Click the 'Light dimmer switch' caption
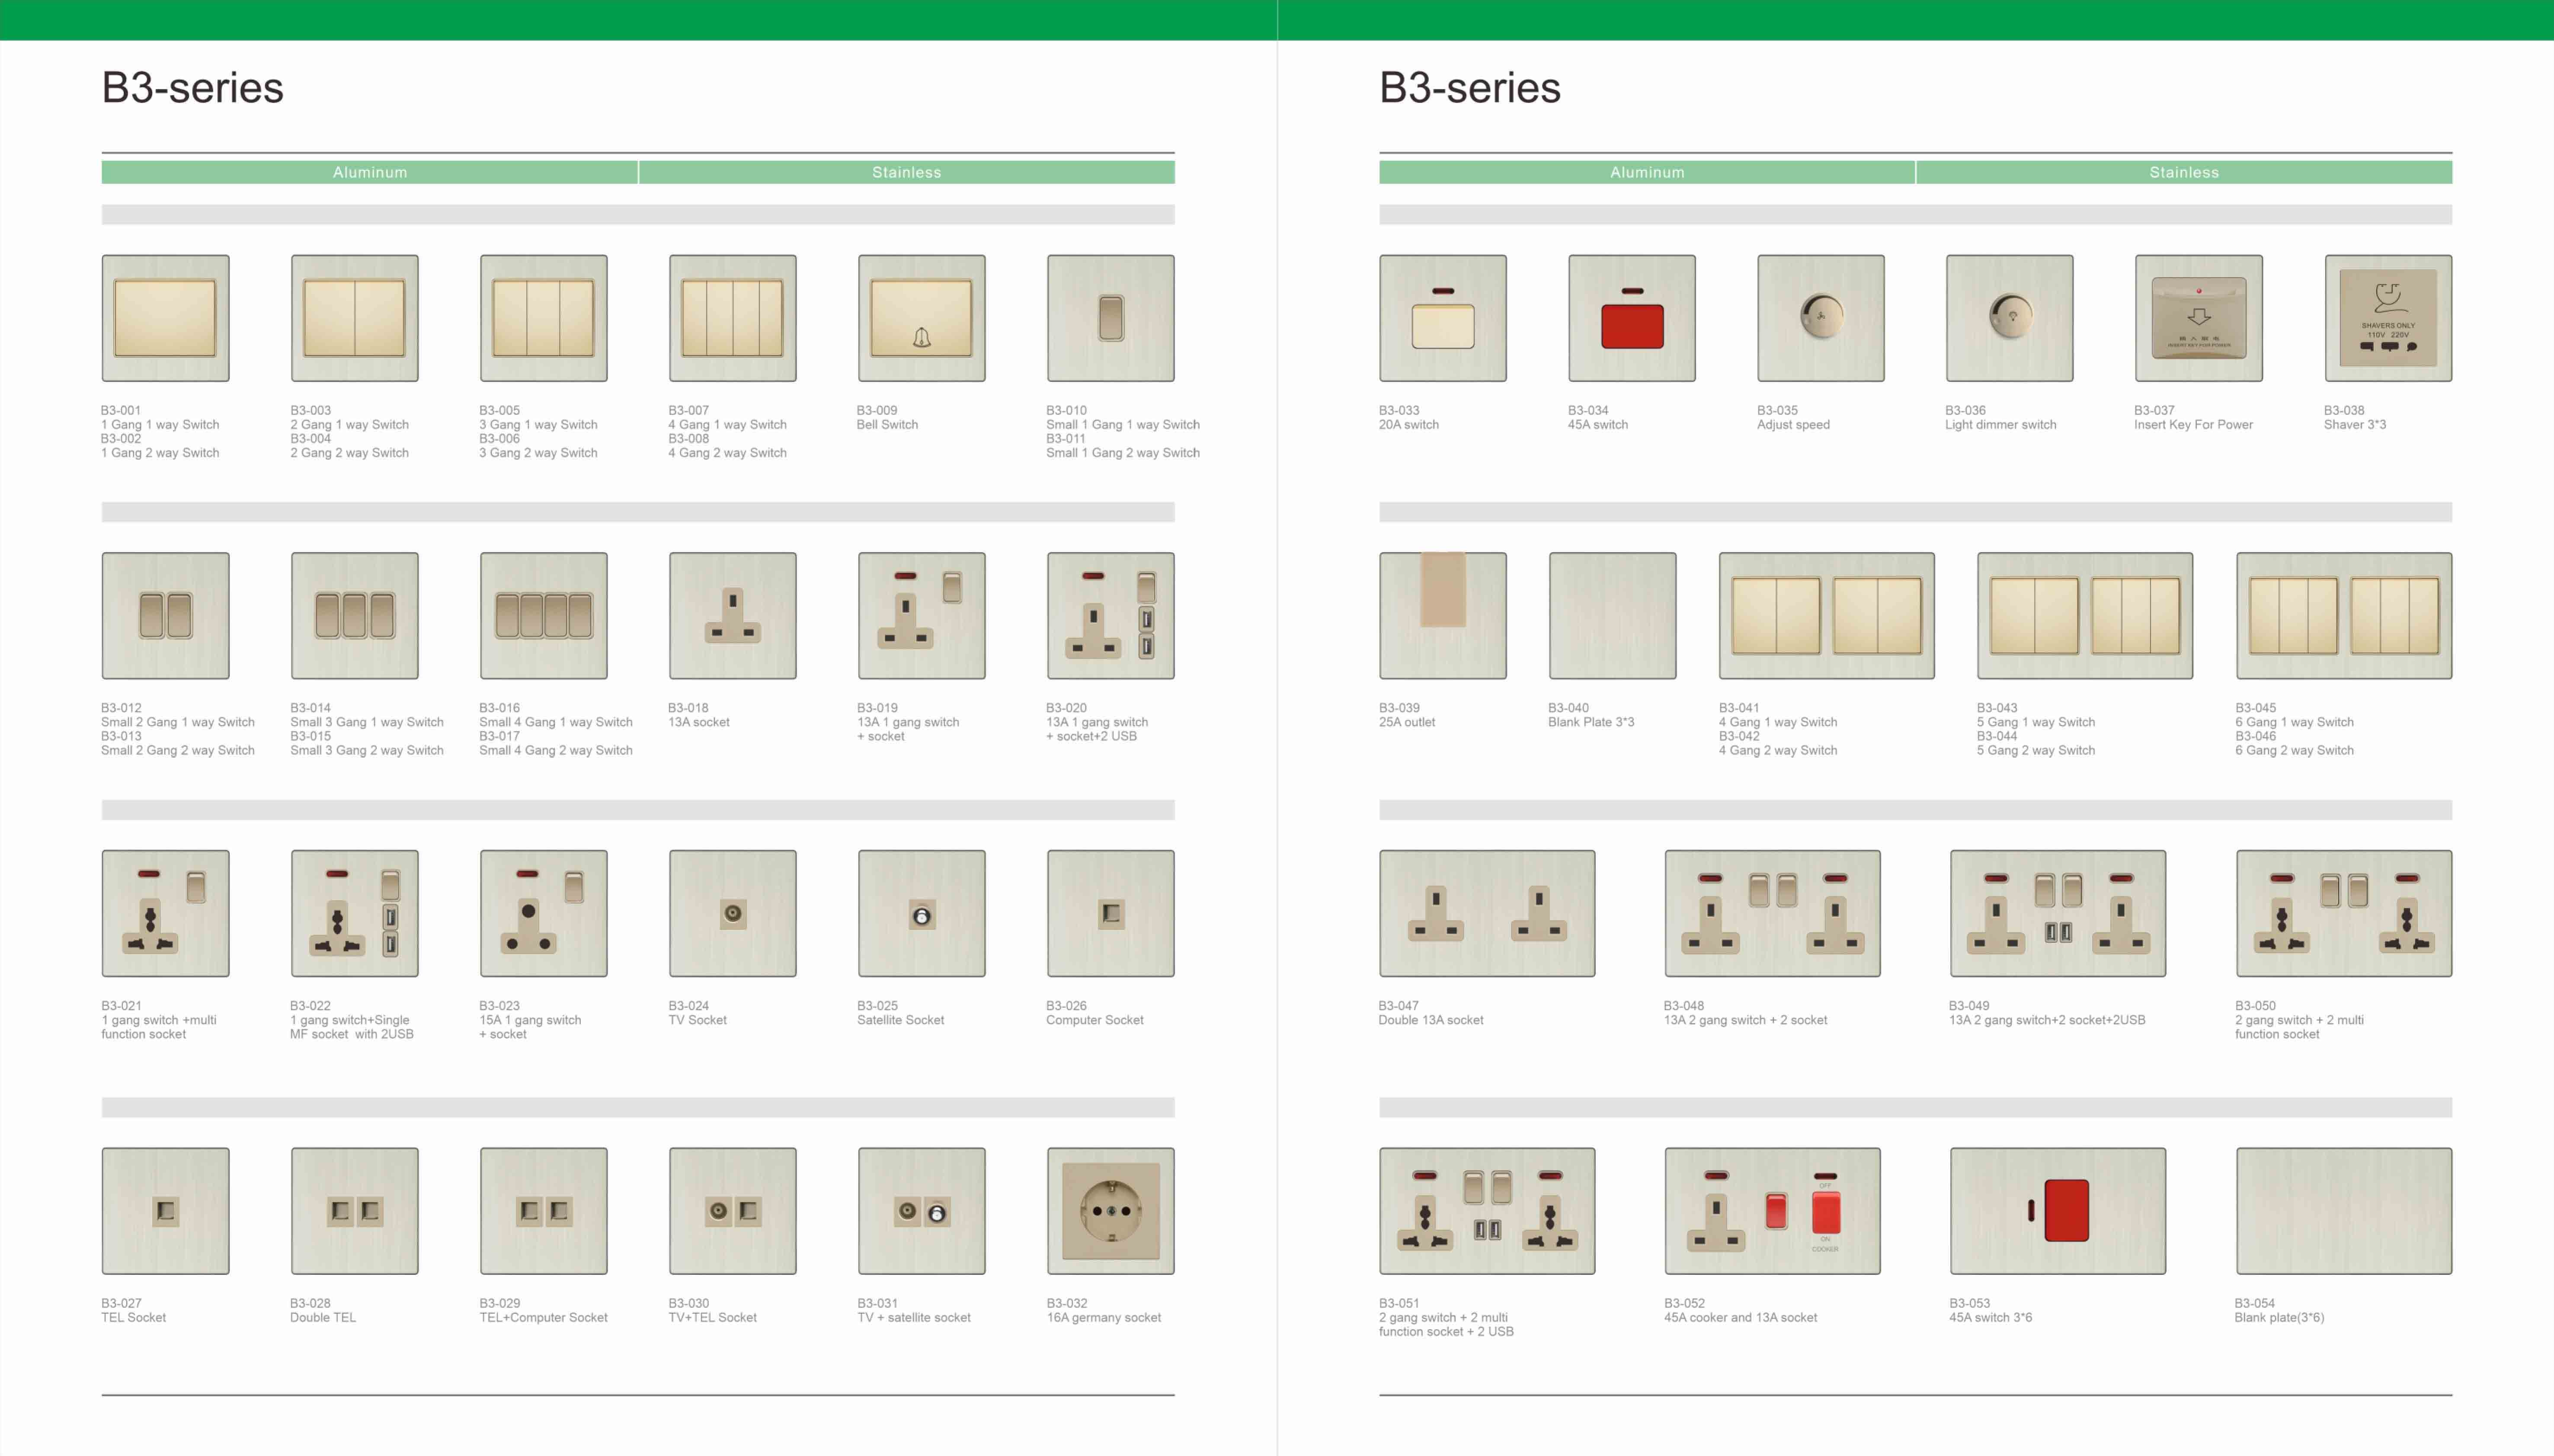The width and height of the screenshot is (2554, 1456). [2000, 425]
